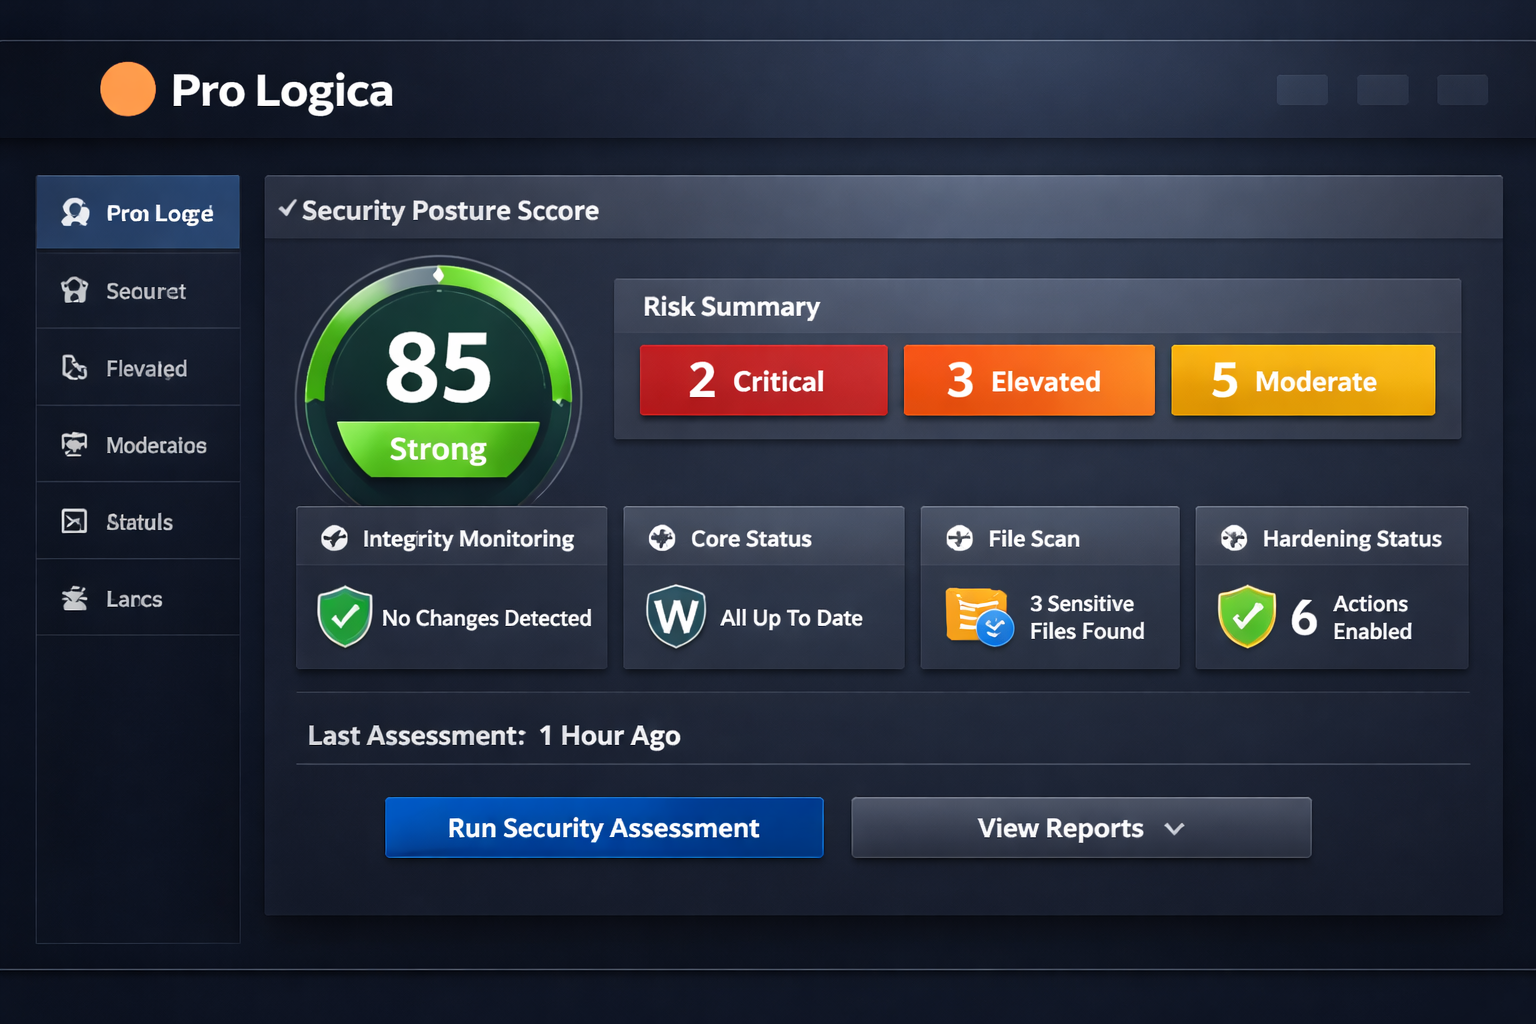This screenshot has height=1024, width=1536.
Task: Toggle the Hardening Status green checkmark
Action: 1247,617
